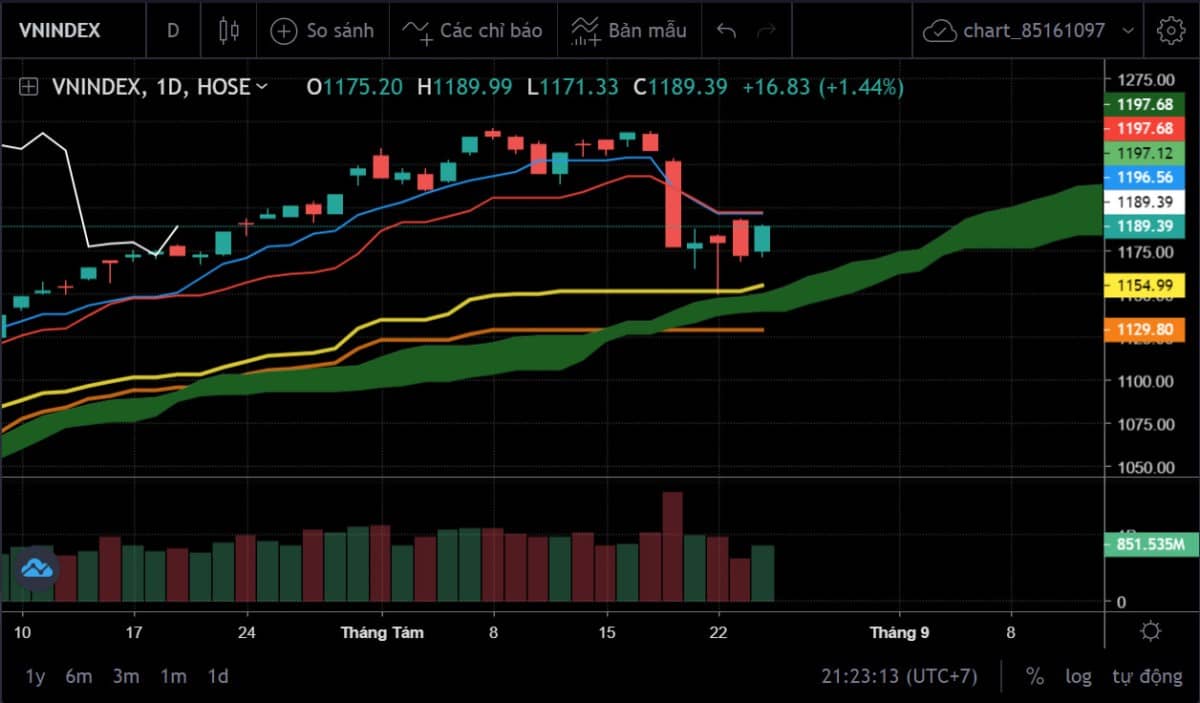This screenshot has width=1200, height=703.
Task: Toggle auto scale (tự động)
Action: [x=1147, y=677]
